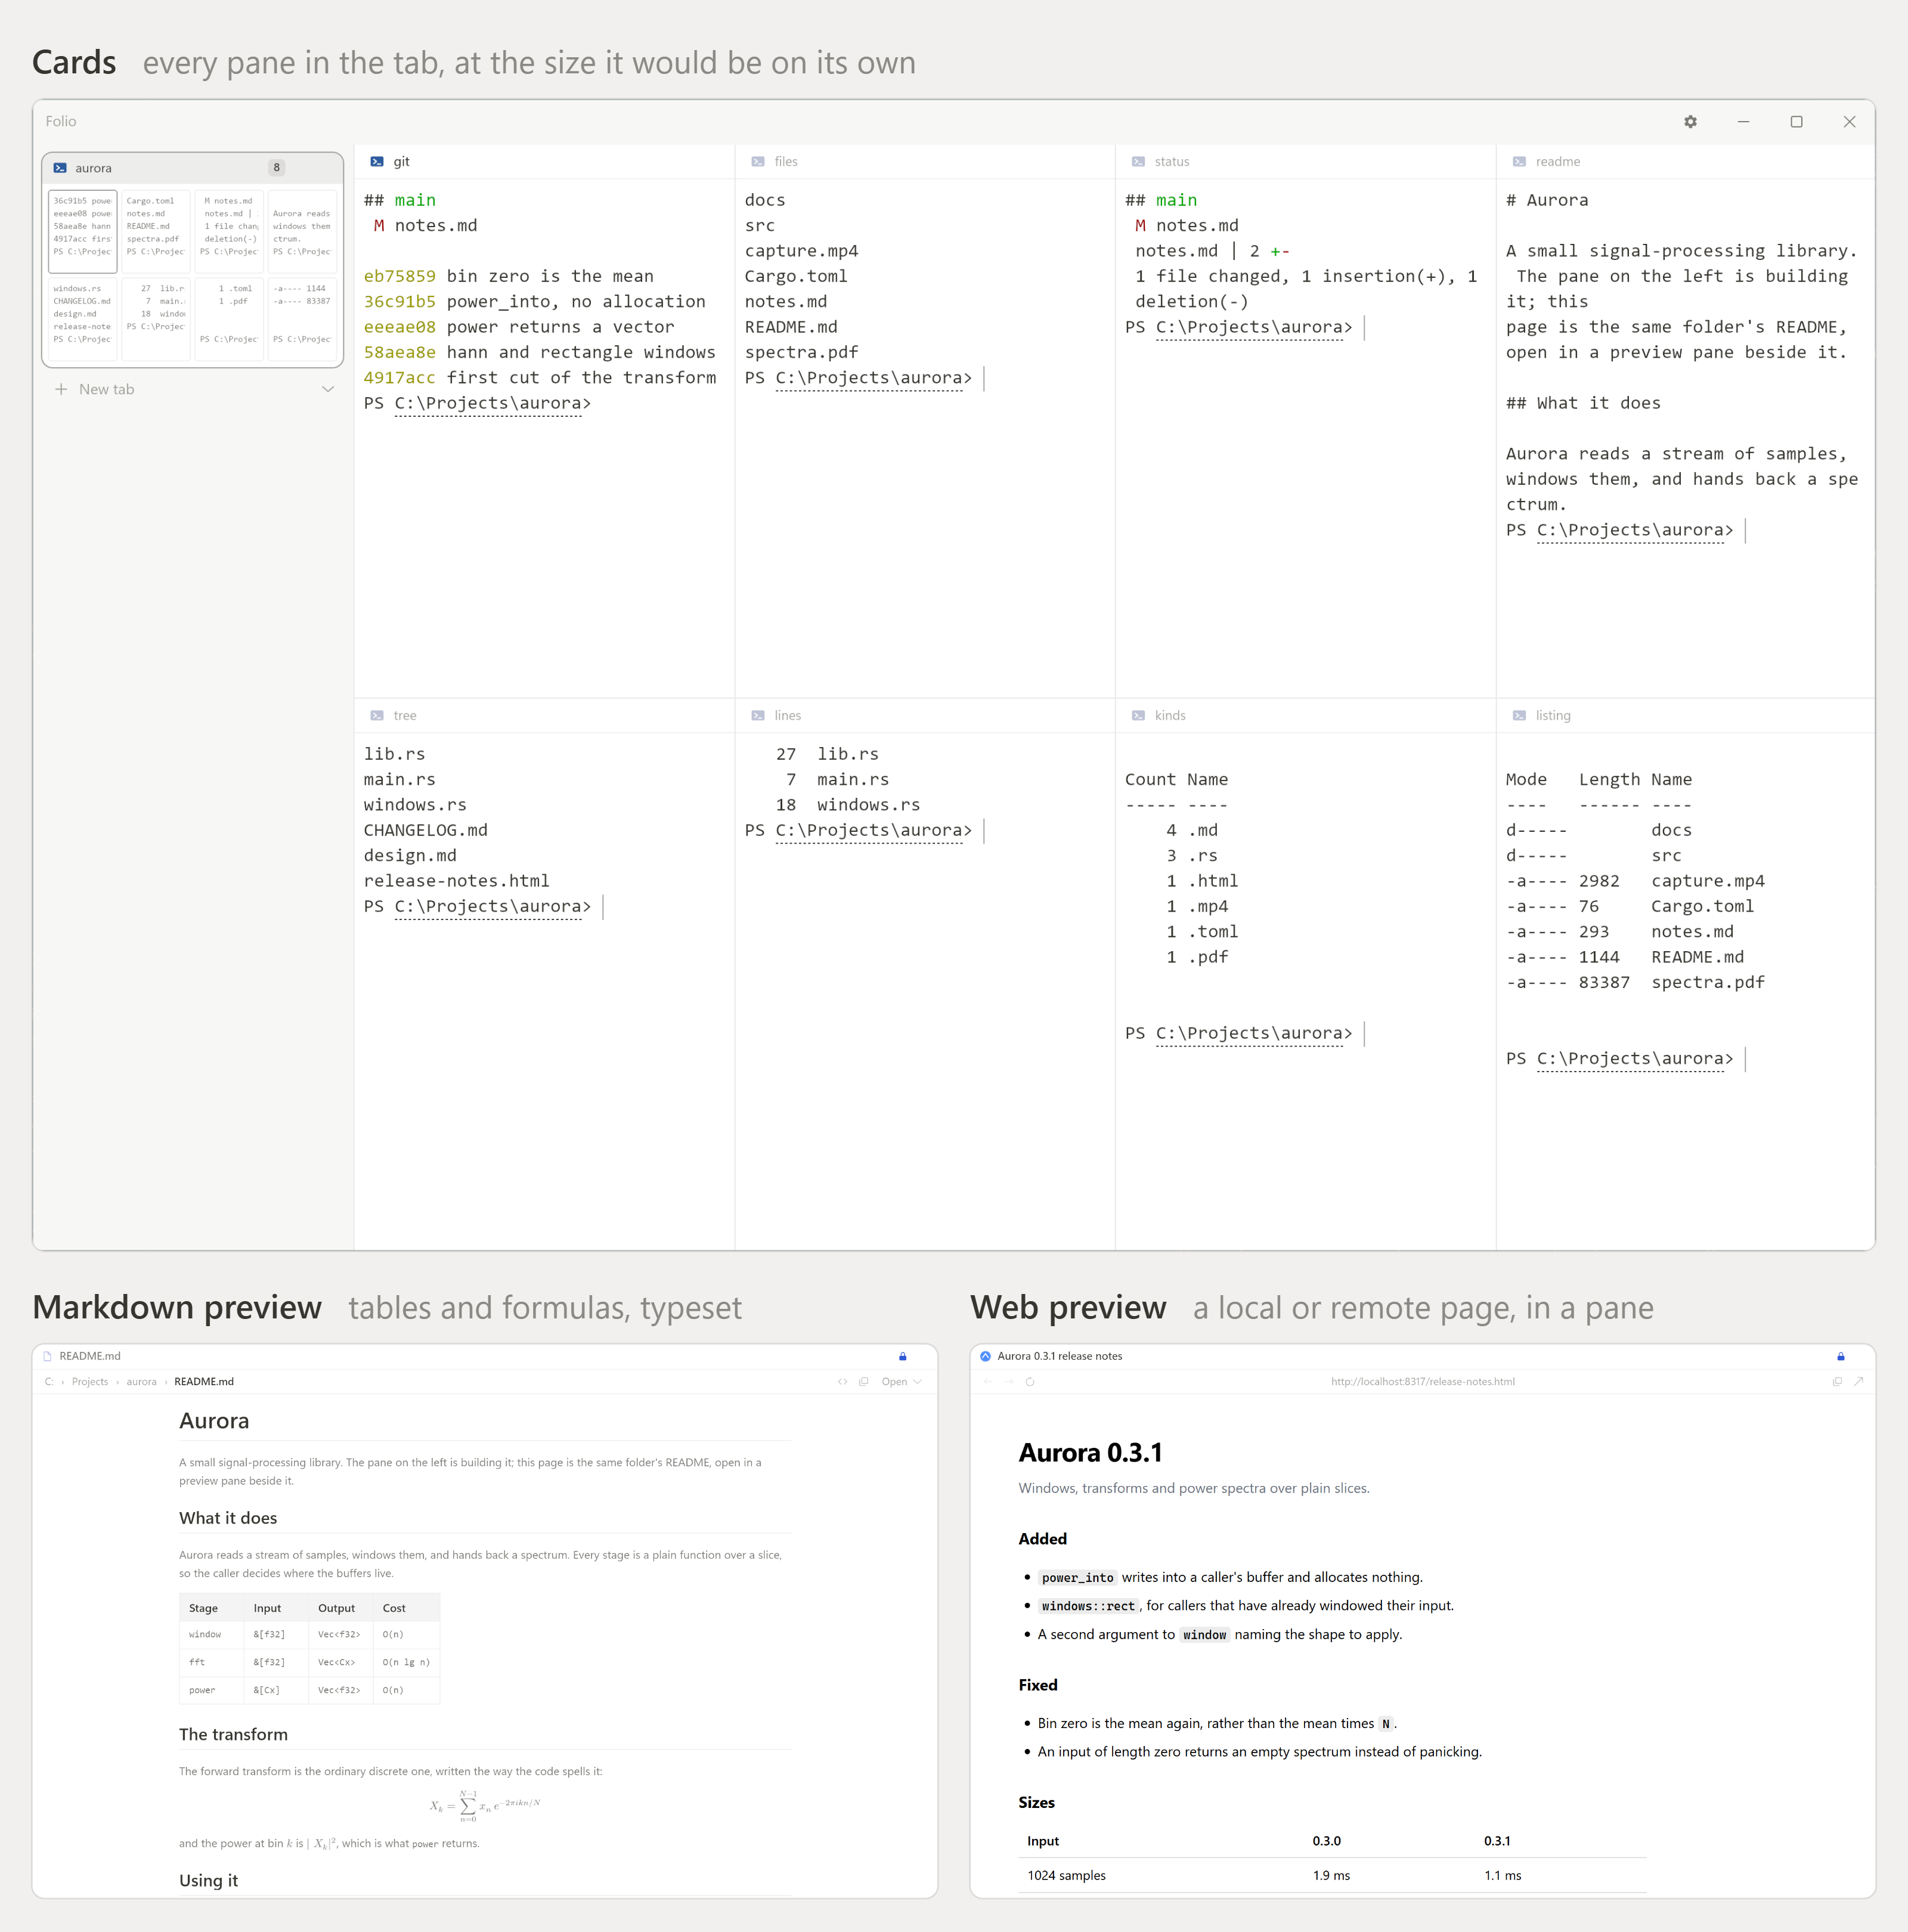Click the terminal icon of the listing pane

[x=1519, y=715]
